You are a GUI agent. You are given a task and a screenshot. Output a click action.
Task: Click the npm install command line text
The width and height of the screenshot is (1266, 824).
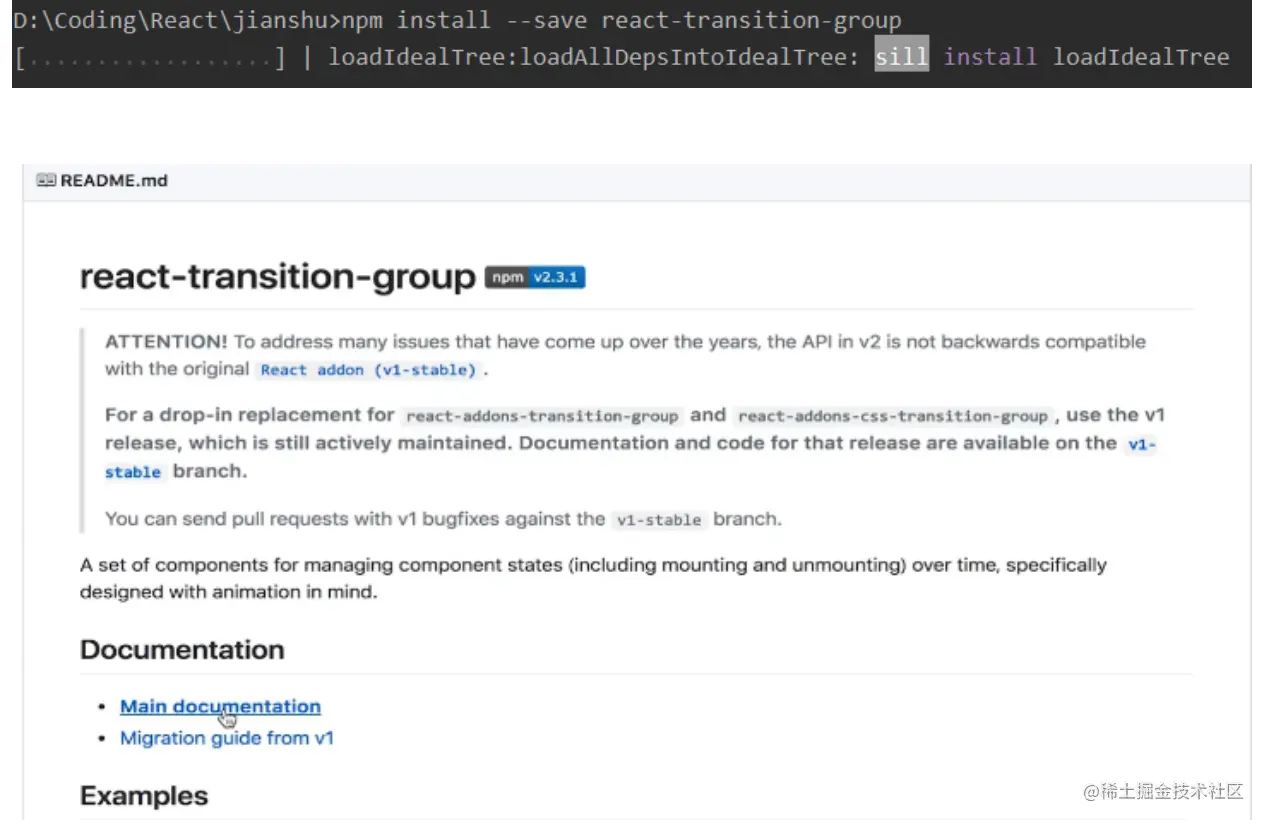[620, 20]
